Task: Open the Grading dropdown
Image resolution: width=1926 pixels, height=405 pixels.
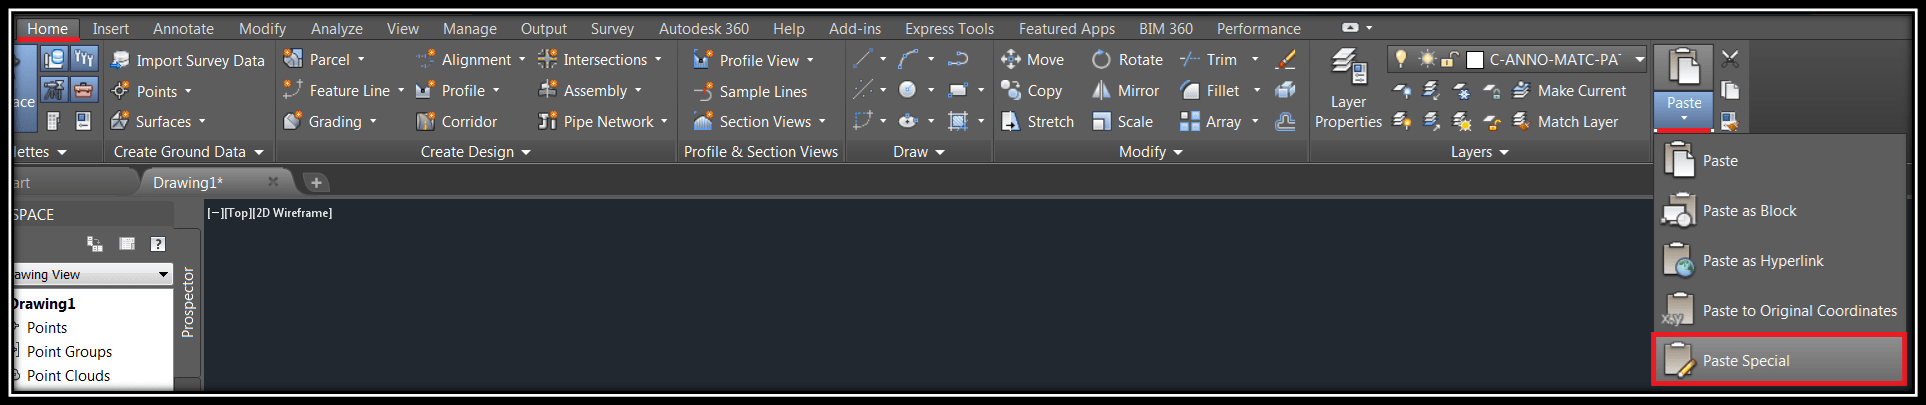Action: 331,122
